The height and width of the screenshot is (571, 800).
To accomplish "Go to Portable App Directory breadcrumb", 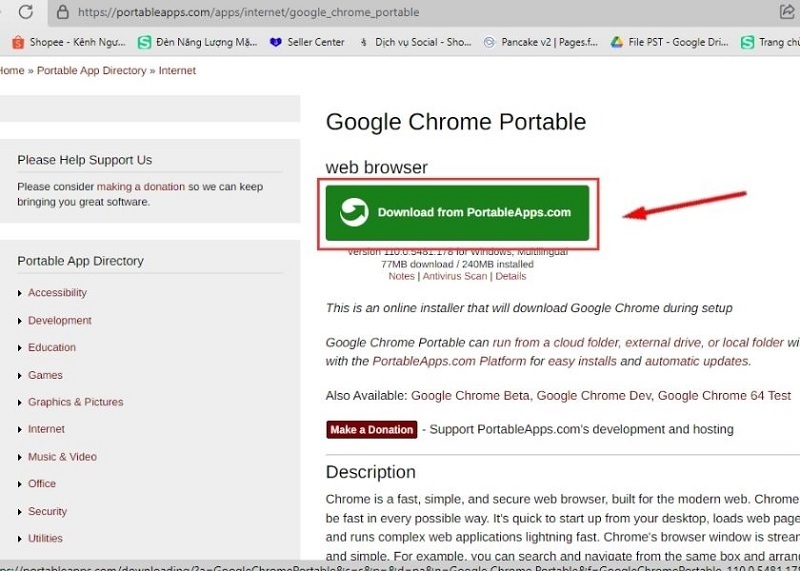I will tap(91, 71).
